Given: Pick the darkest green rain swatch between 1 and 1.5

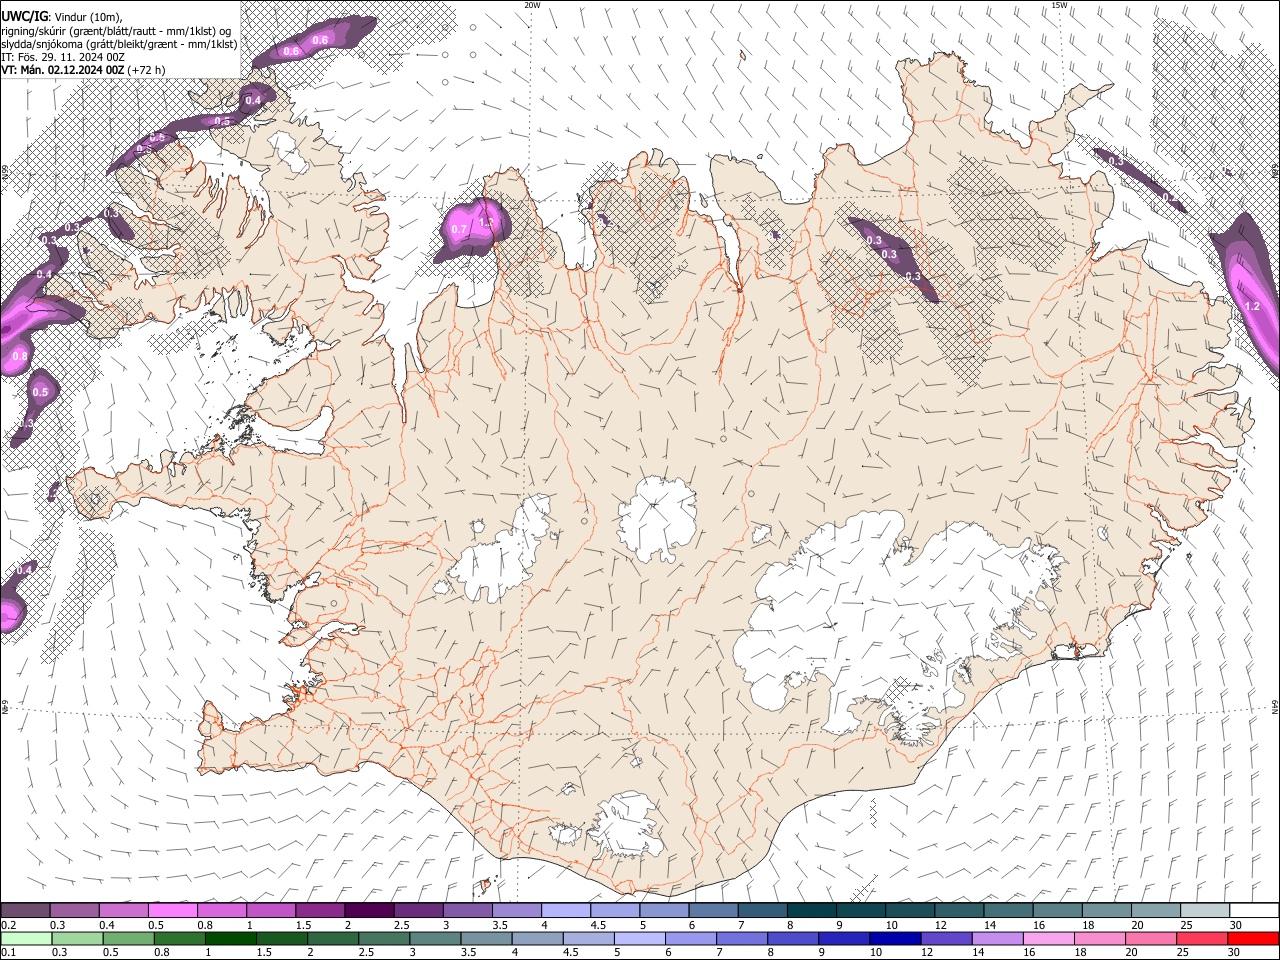Looking at the screenshot, I should tap(230, 938).
